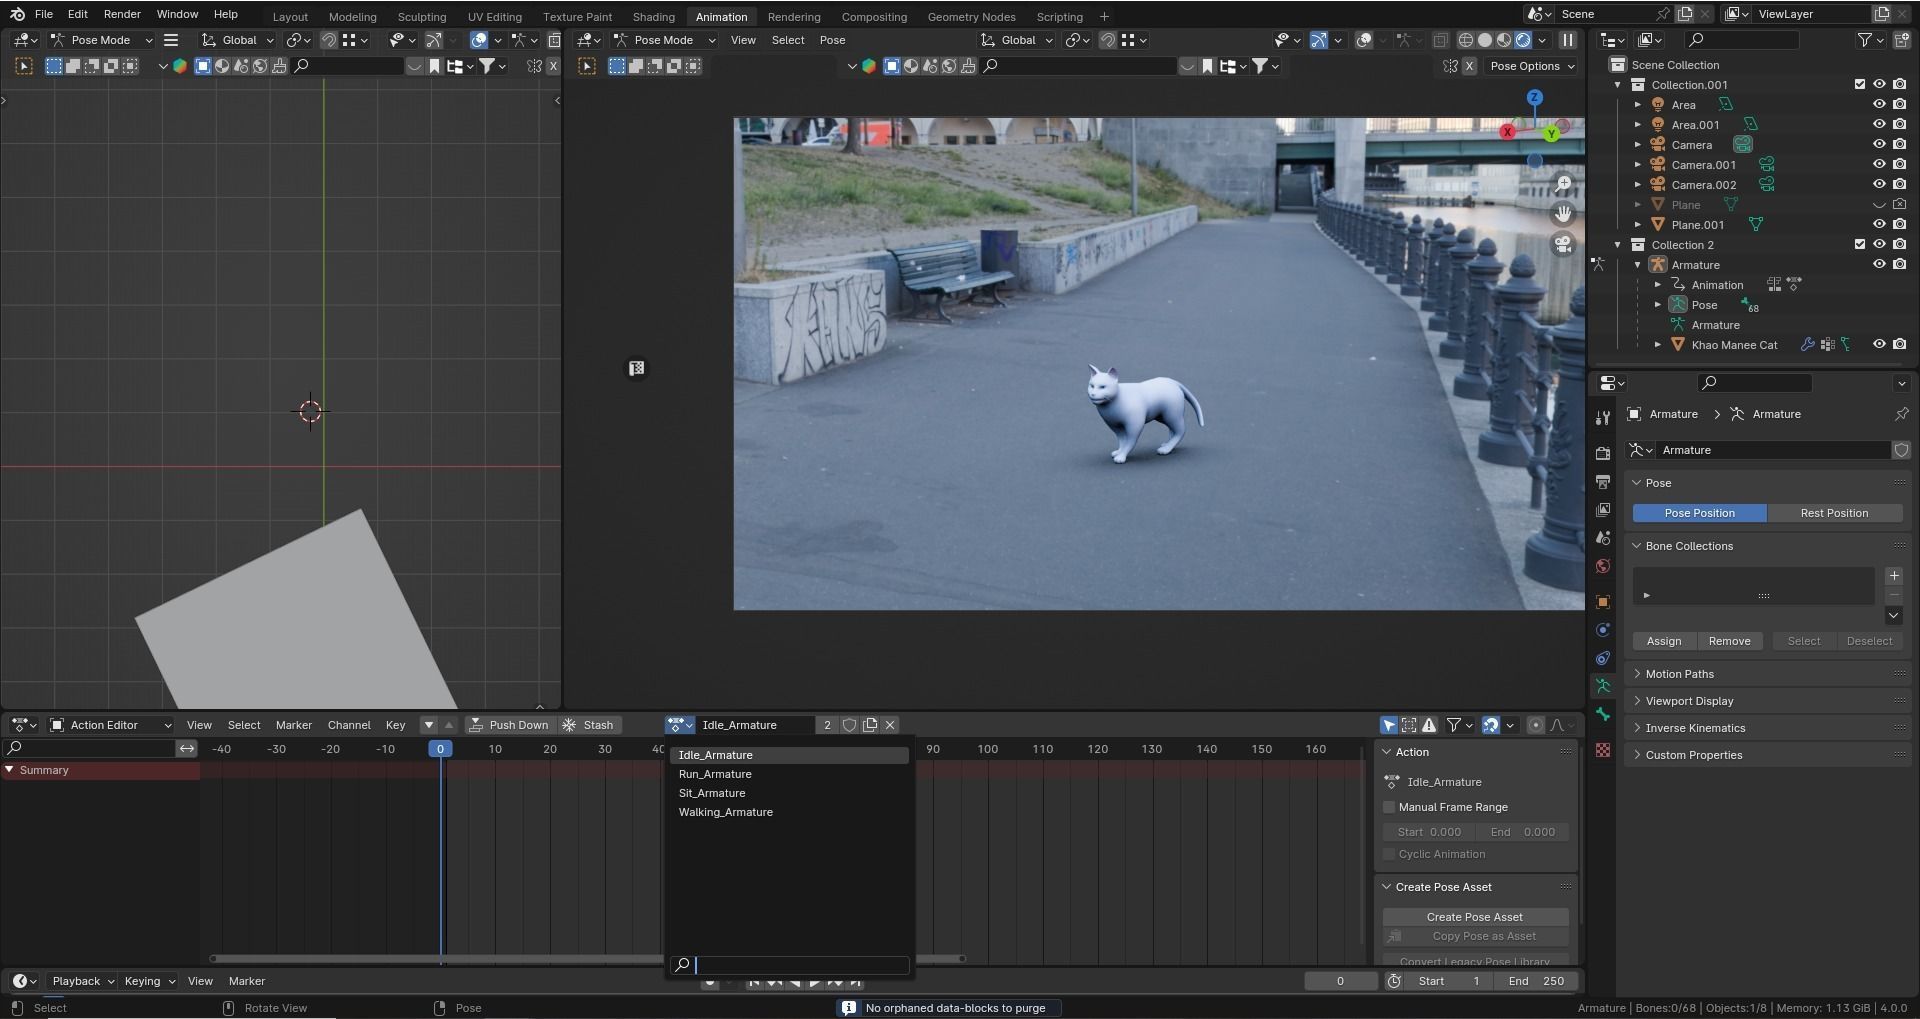
Task: Hide Plane.001 with its eye icon
Action: click(x=1879, y=225)
